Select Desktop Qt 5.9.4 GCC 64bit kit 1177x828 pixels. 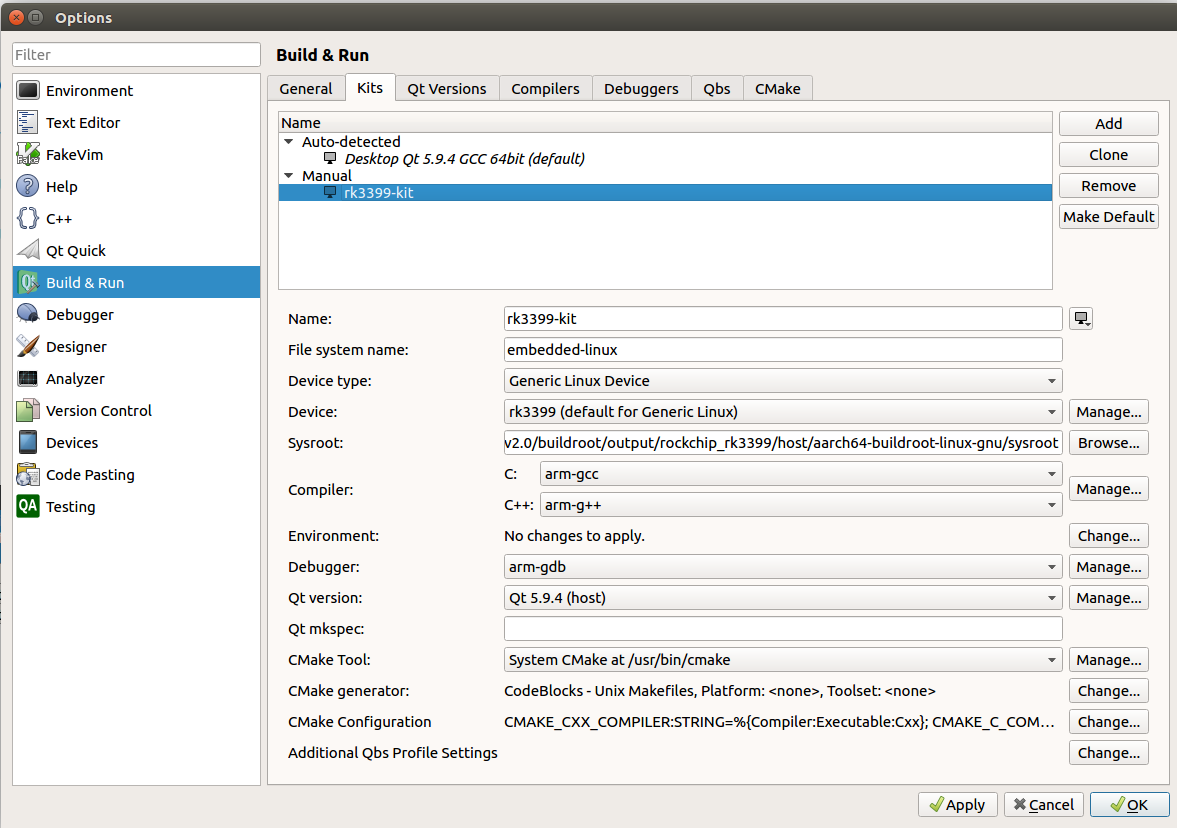pos(464,159)
